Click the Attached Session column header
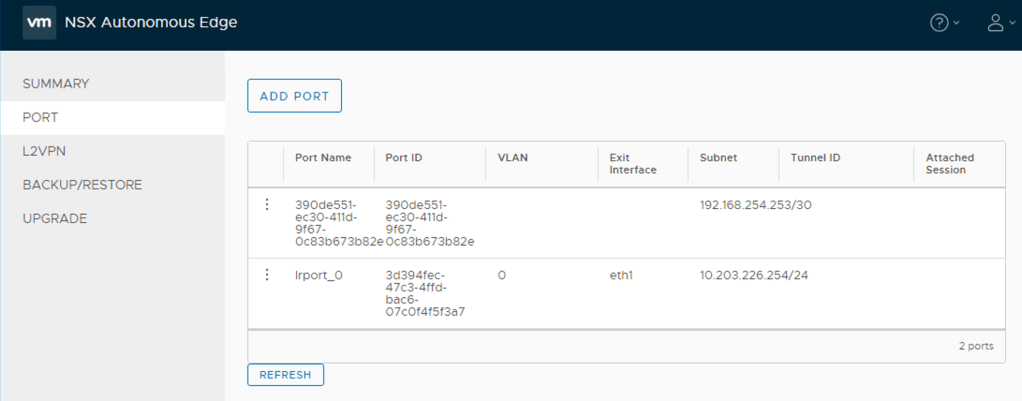Screen dimensions: 1022x401 click(x=949, y=163)
